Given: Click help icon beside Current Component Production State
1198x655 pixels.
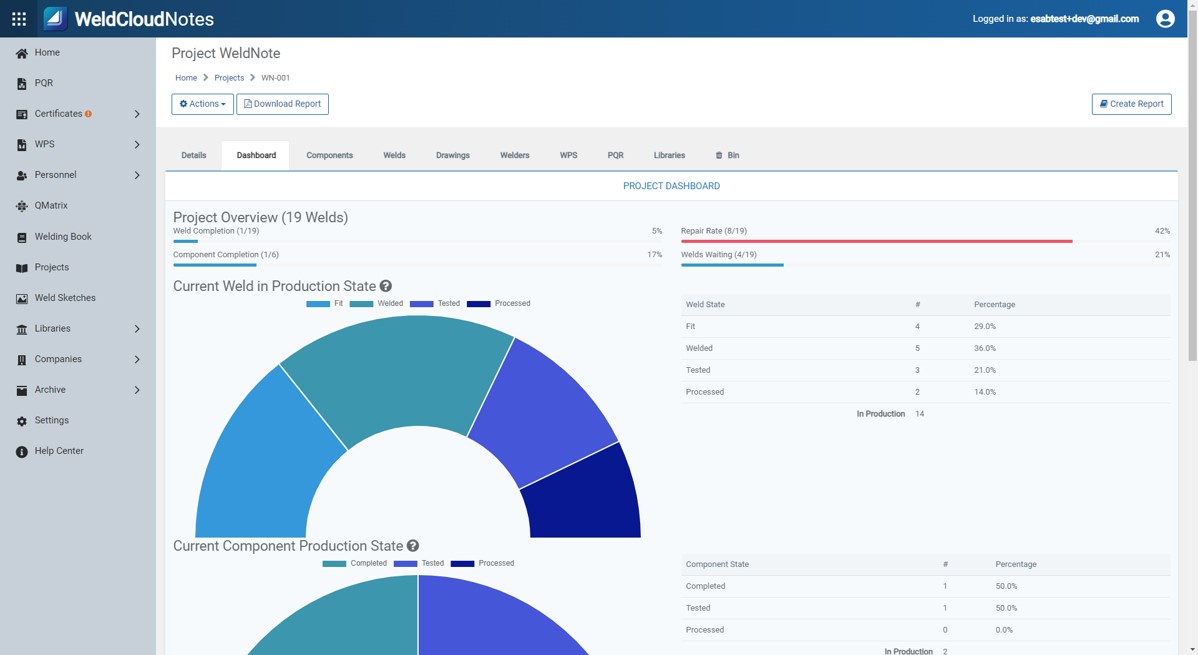Looking at the screenshot, I should 413,546.
